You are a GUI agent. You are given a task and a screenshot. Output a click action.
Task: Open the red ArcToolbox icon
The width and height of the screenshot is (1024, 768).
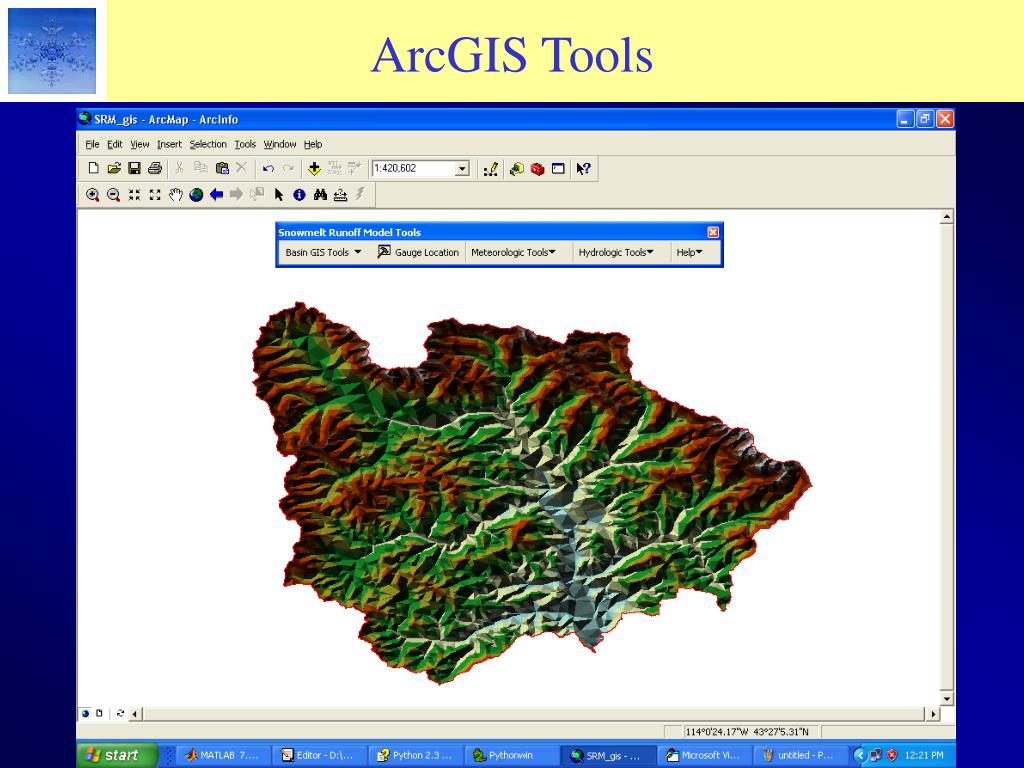click(537, 168)
